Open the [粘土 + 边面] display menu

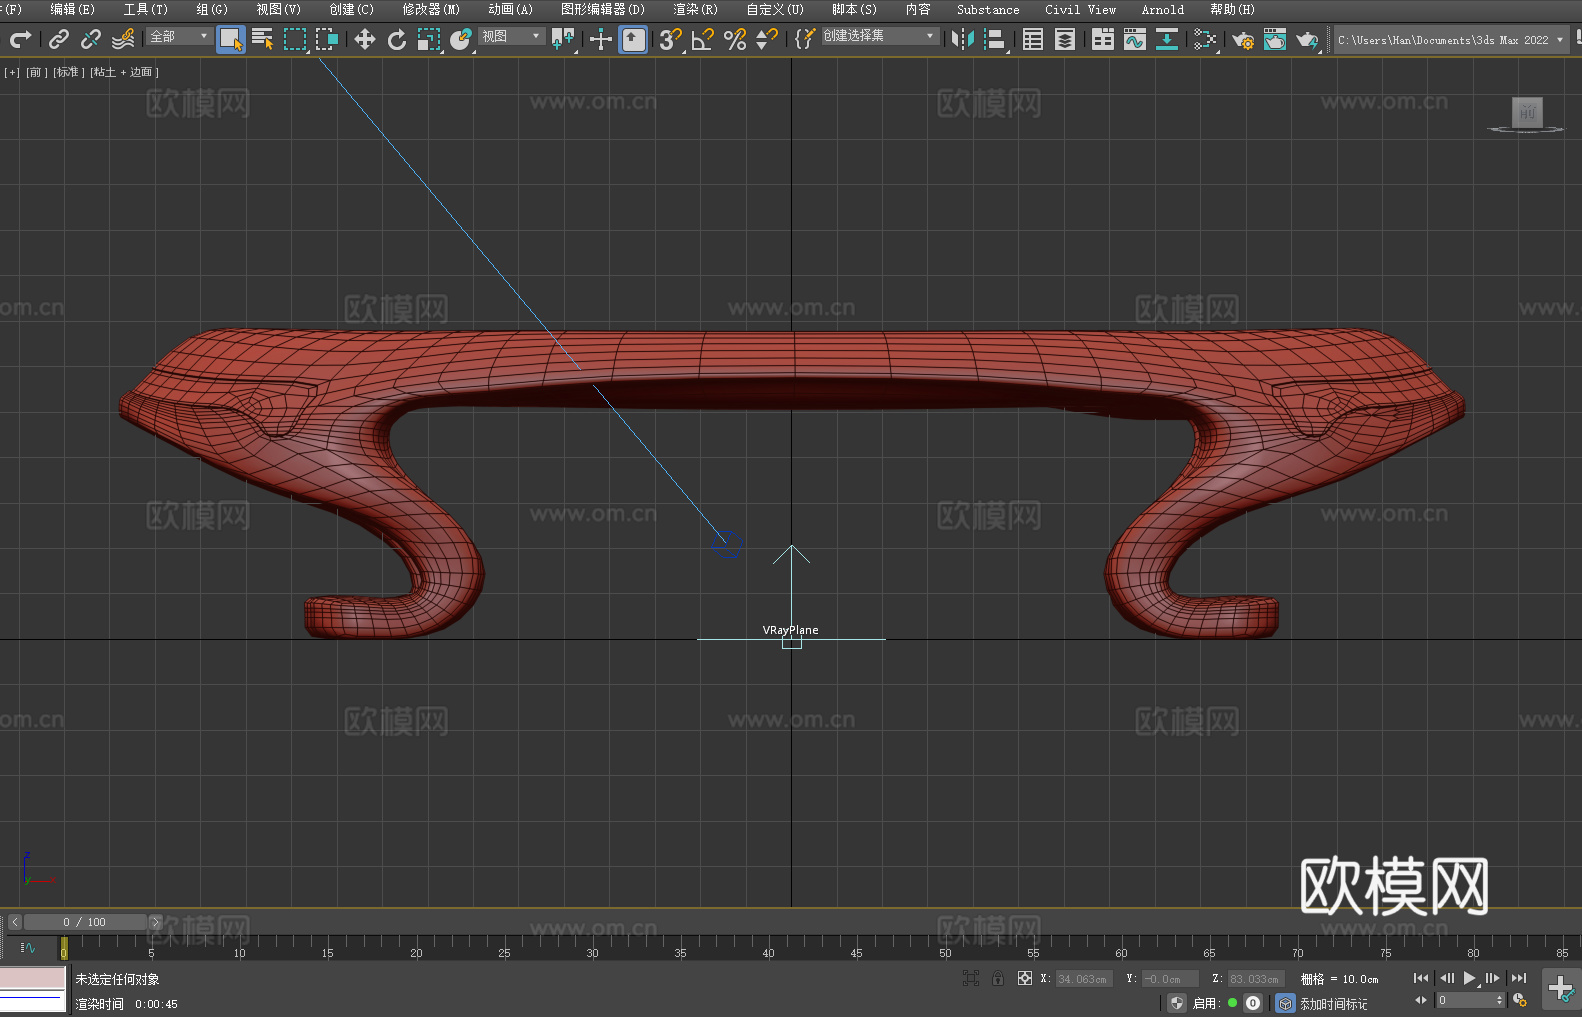click(124, 72)
